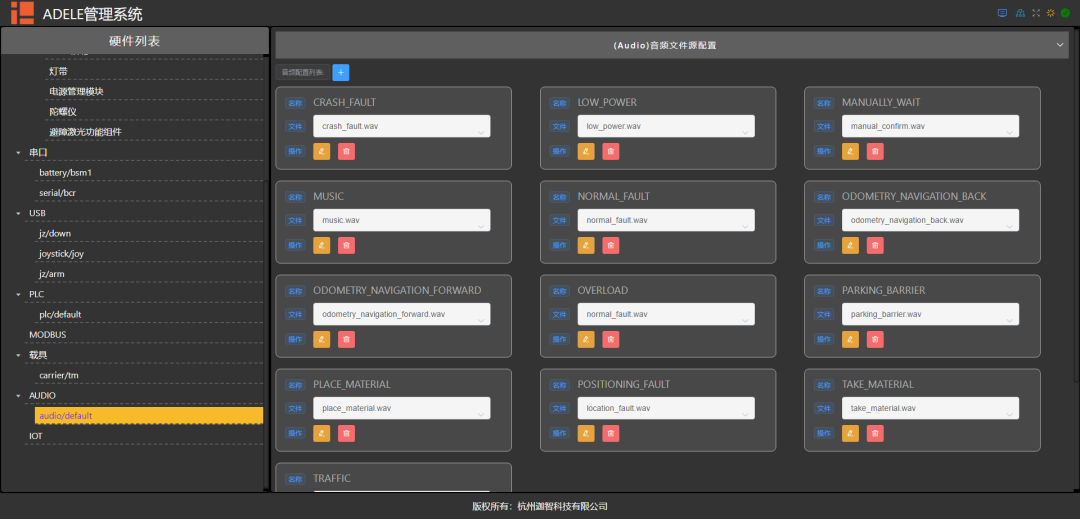Click the green checkmark status icon

point(1065,13)
